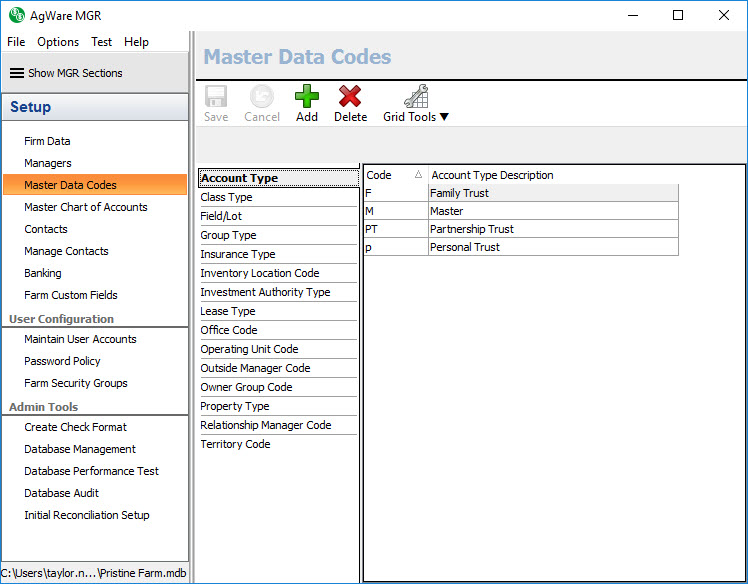Select Master Chart of Accounts in sidebar
This screenshot has height=584, width=748.
[86, 207]
